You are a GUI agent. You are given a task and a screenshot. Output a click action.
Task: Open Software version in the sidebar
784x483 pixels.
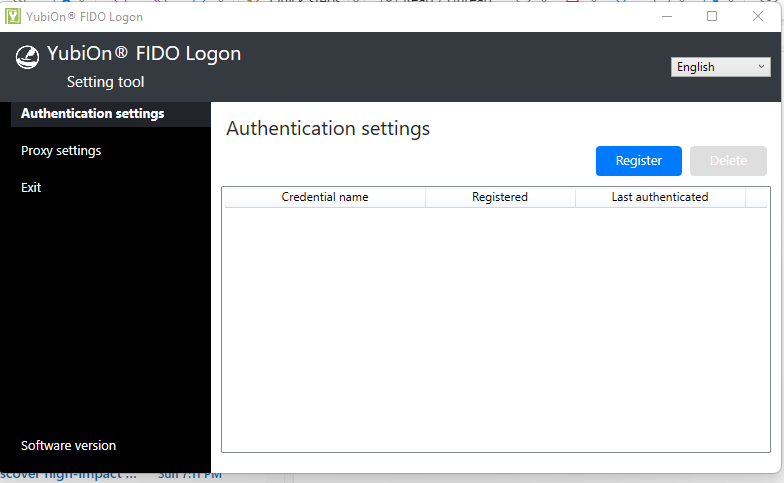[x=68, y=446]
